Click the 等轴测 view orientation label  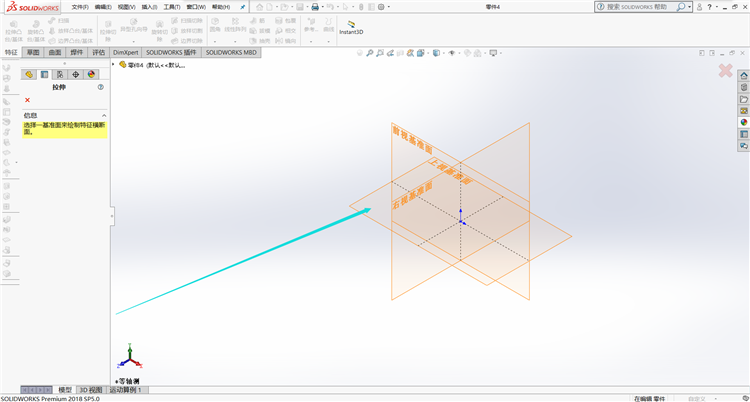[127, 381]
